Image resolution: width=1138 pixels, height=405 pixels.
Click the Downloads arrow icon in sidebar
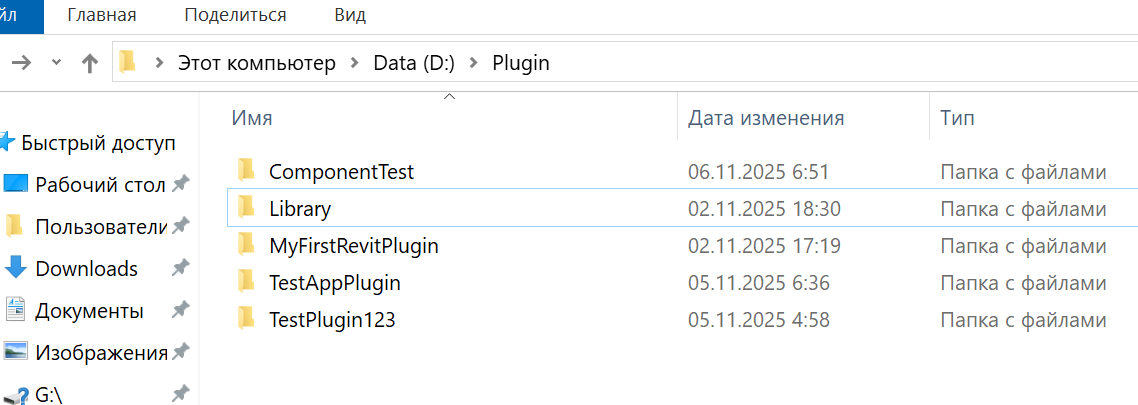(15, 268)
